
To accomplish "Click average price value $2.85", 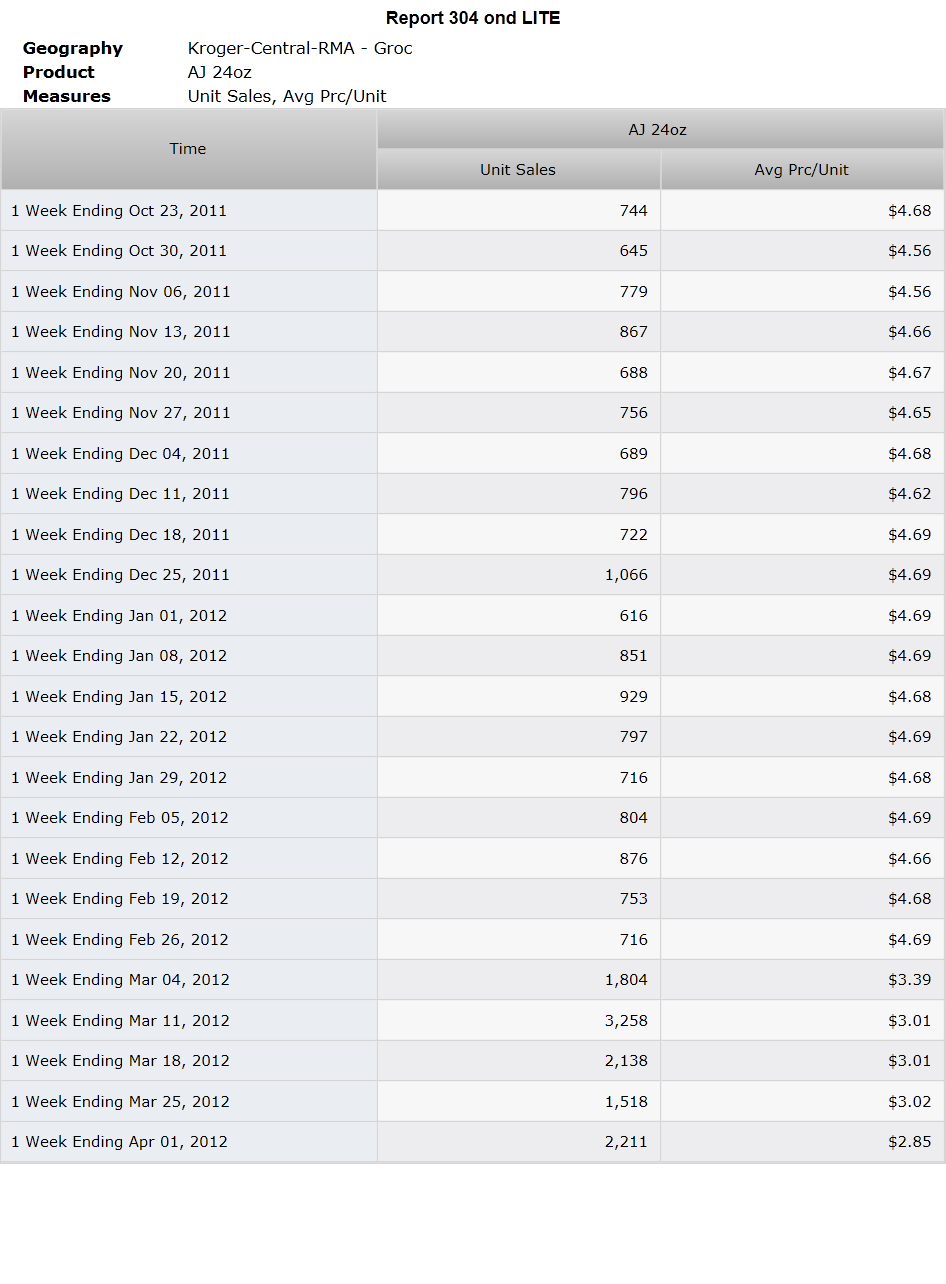I will [x=909, y=1142].
